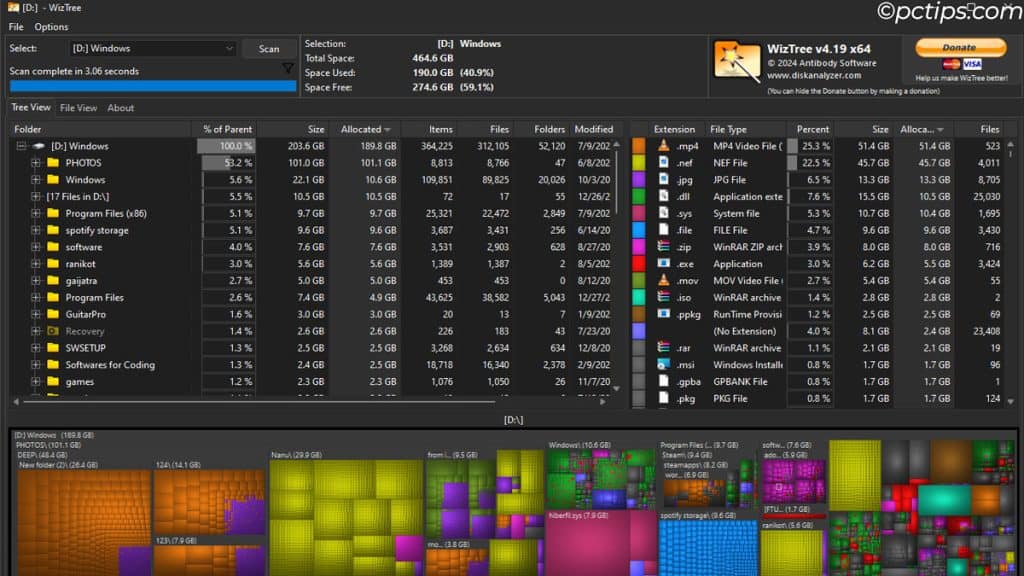
Task: Expand the software folder node
Action: click(x=36, y=247)
